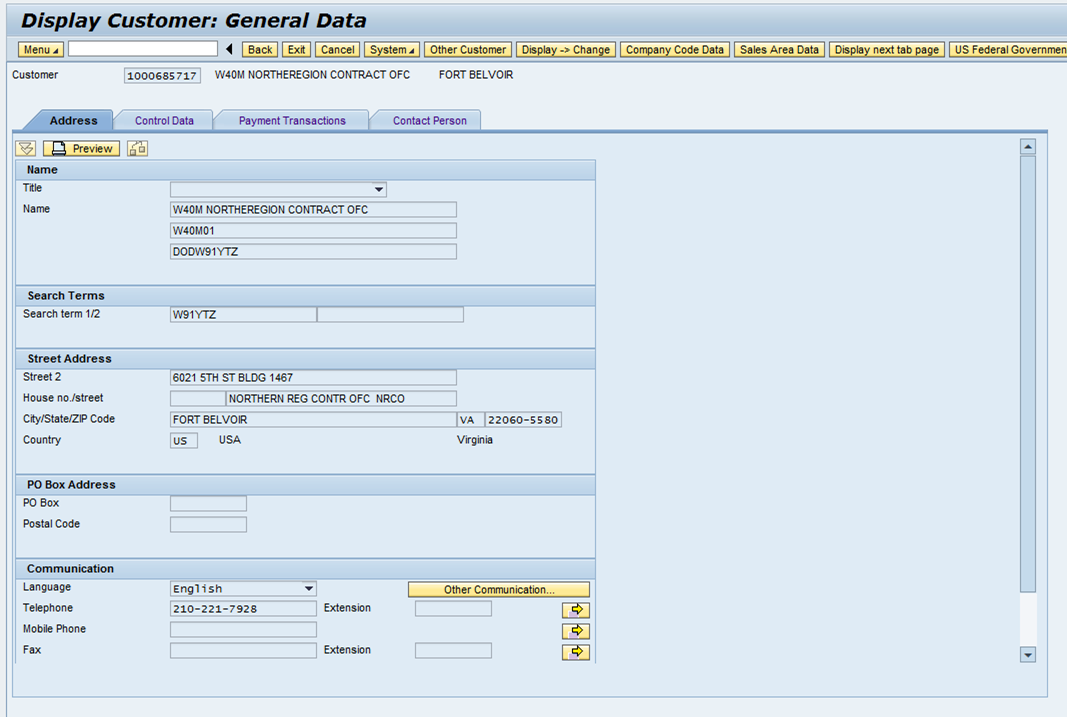Open Other Communication options
Viewport: 1067px width, 717px height.
(498, 589)
